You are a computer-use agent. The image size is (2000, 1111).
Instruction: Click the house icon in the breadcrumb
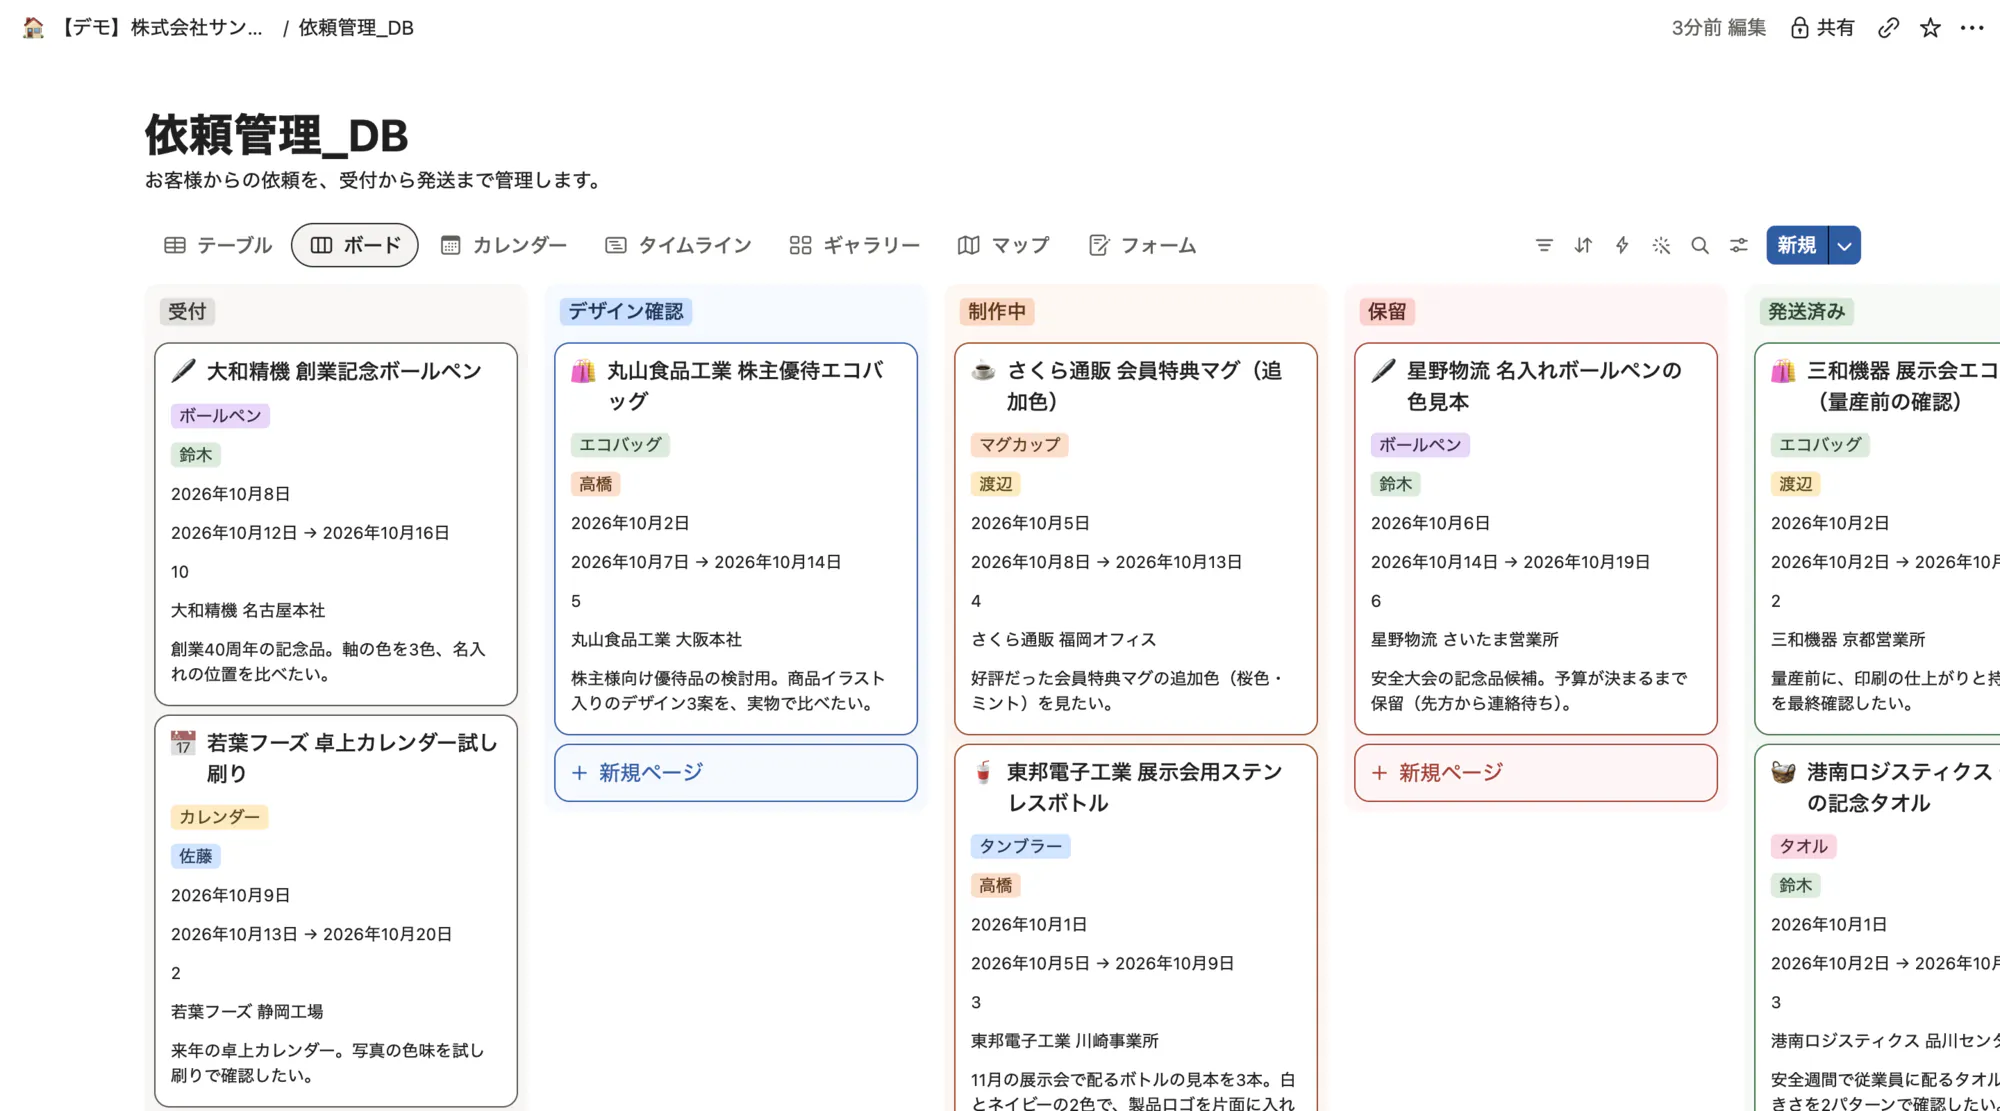[x=33, y=28]
